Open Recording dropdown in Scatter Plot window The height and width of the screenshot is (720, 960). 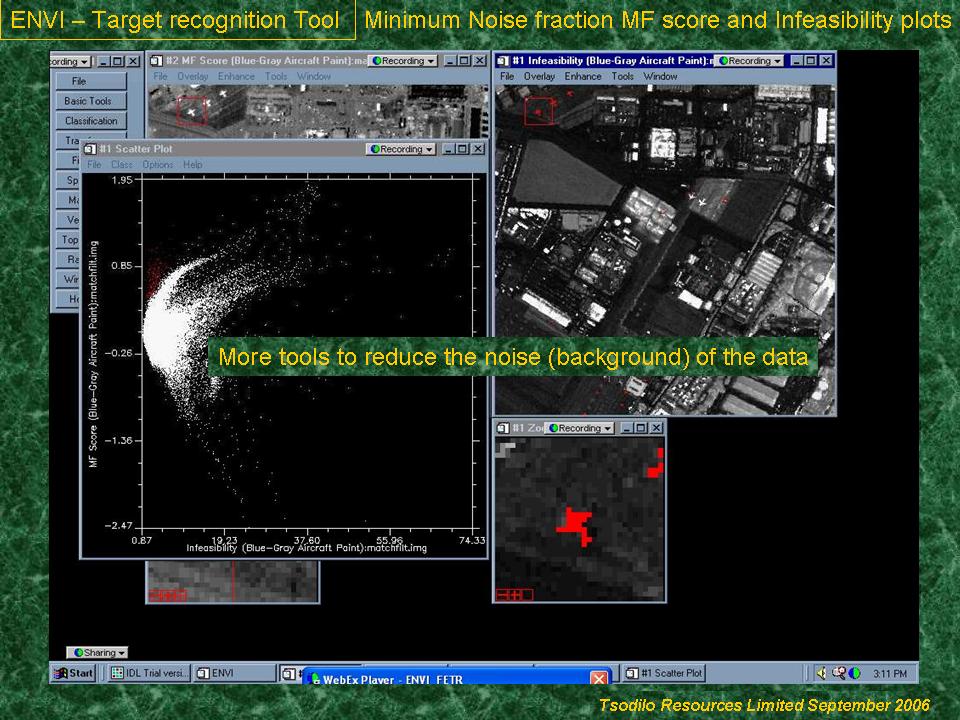coord(401,149)
